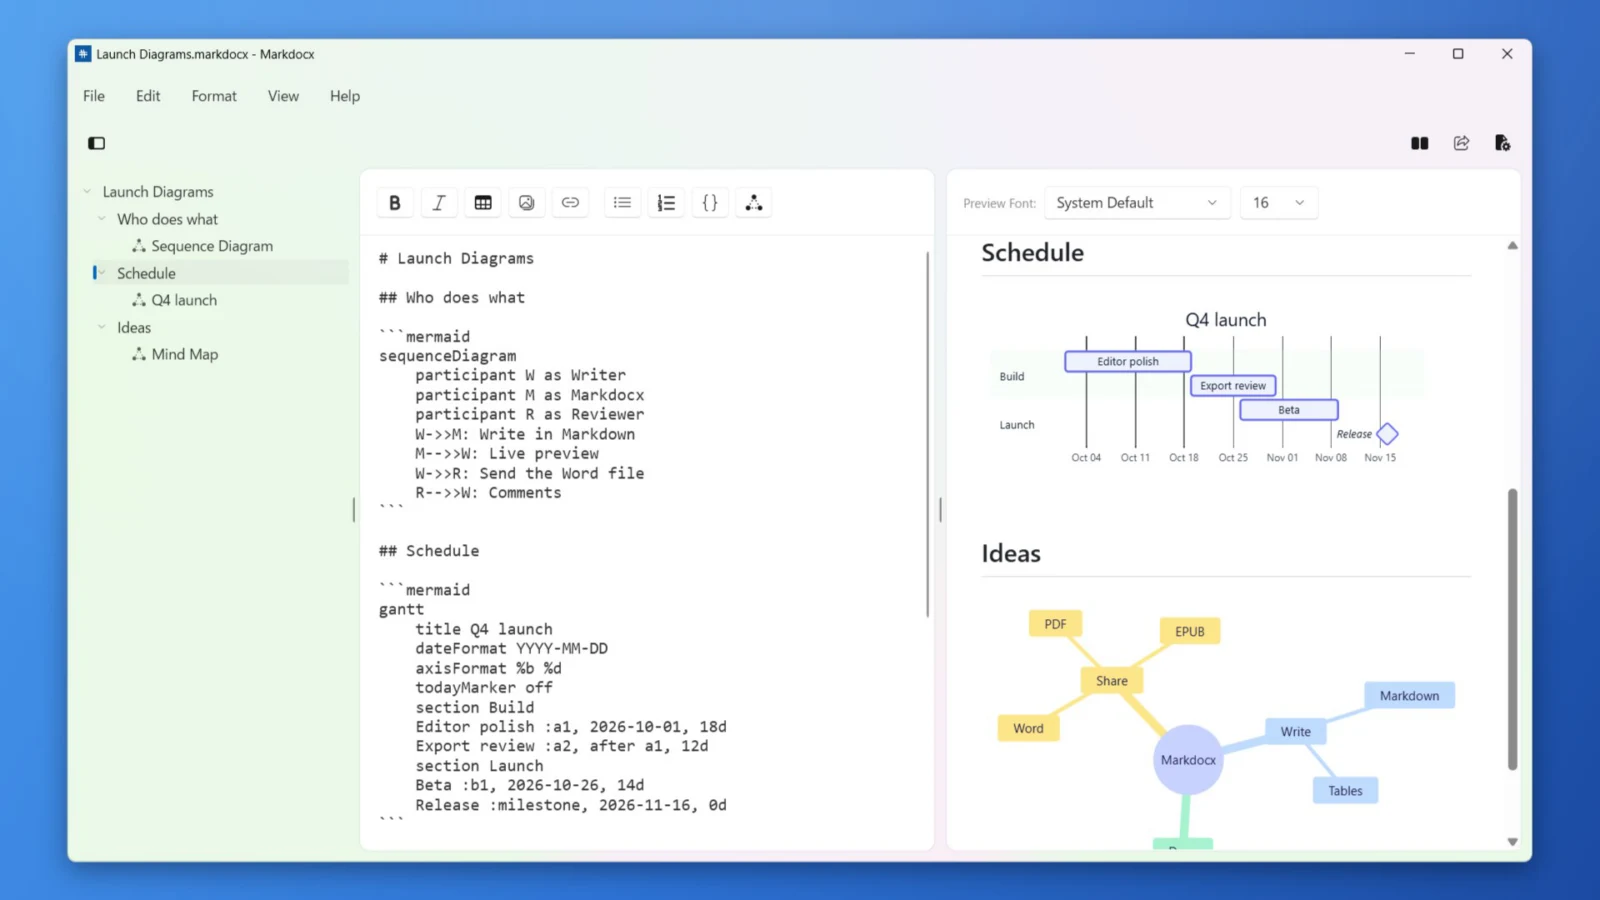The width and height of the screenshot is (1600, 900).
Task: Toggle the sidebar panel icon
Action: pos(97,143)
